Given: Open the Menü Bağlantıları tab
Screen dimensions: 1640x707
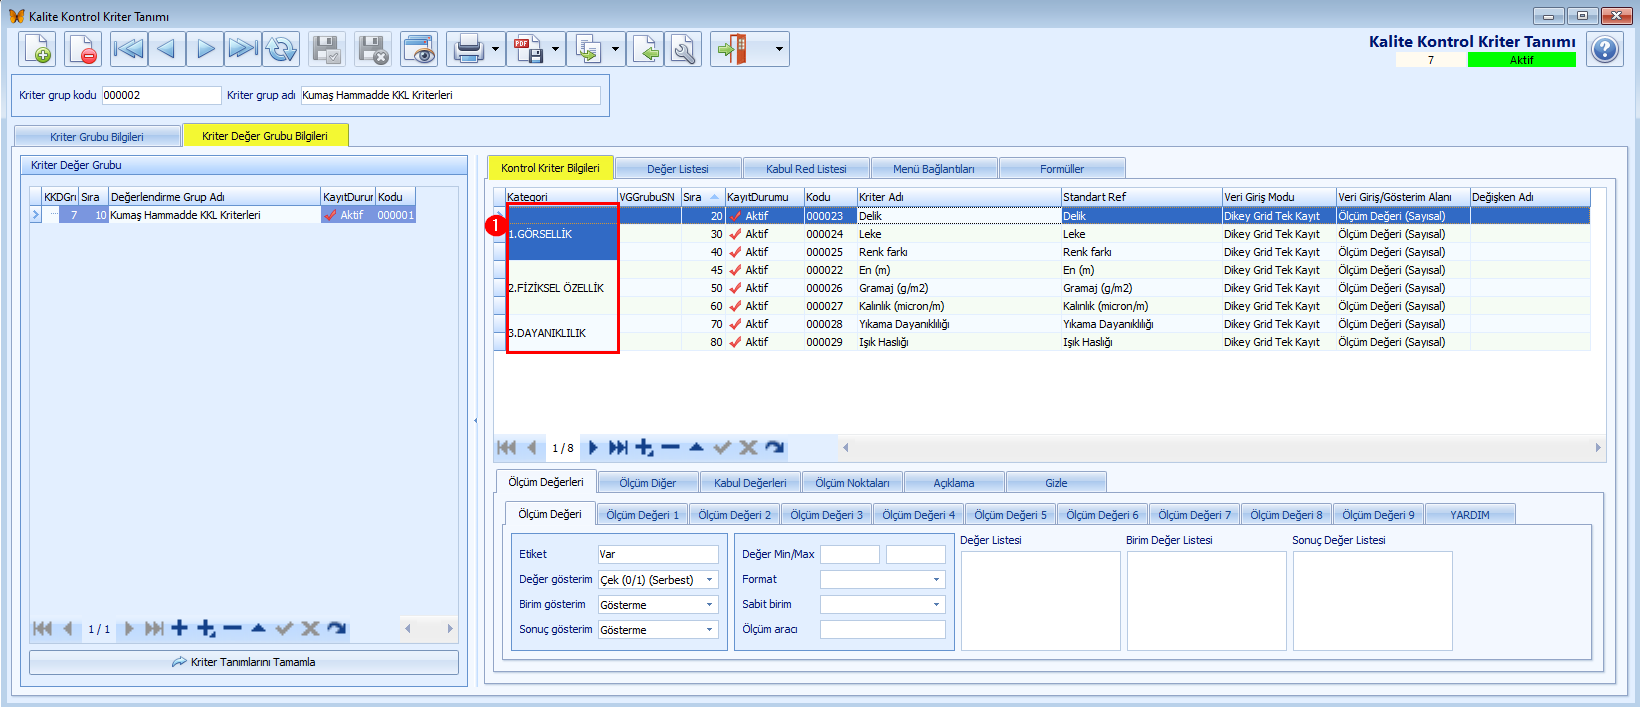Looking at the screenshot, I should [x=933, y=169].
